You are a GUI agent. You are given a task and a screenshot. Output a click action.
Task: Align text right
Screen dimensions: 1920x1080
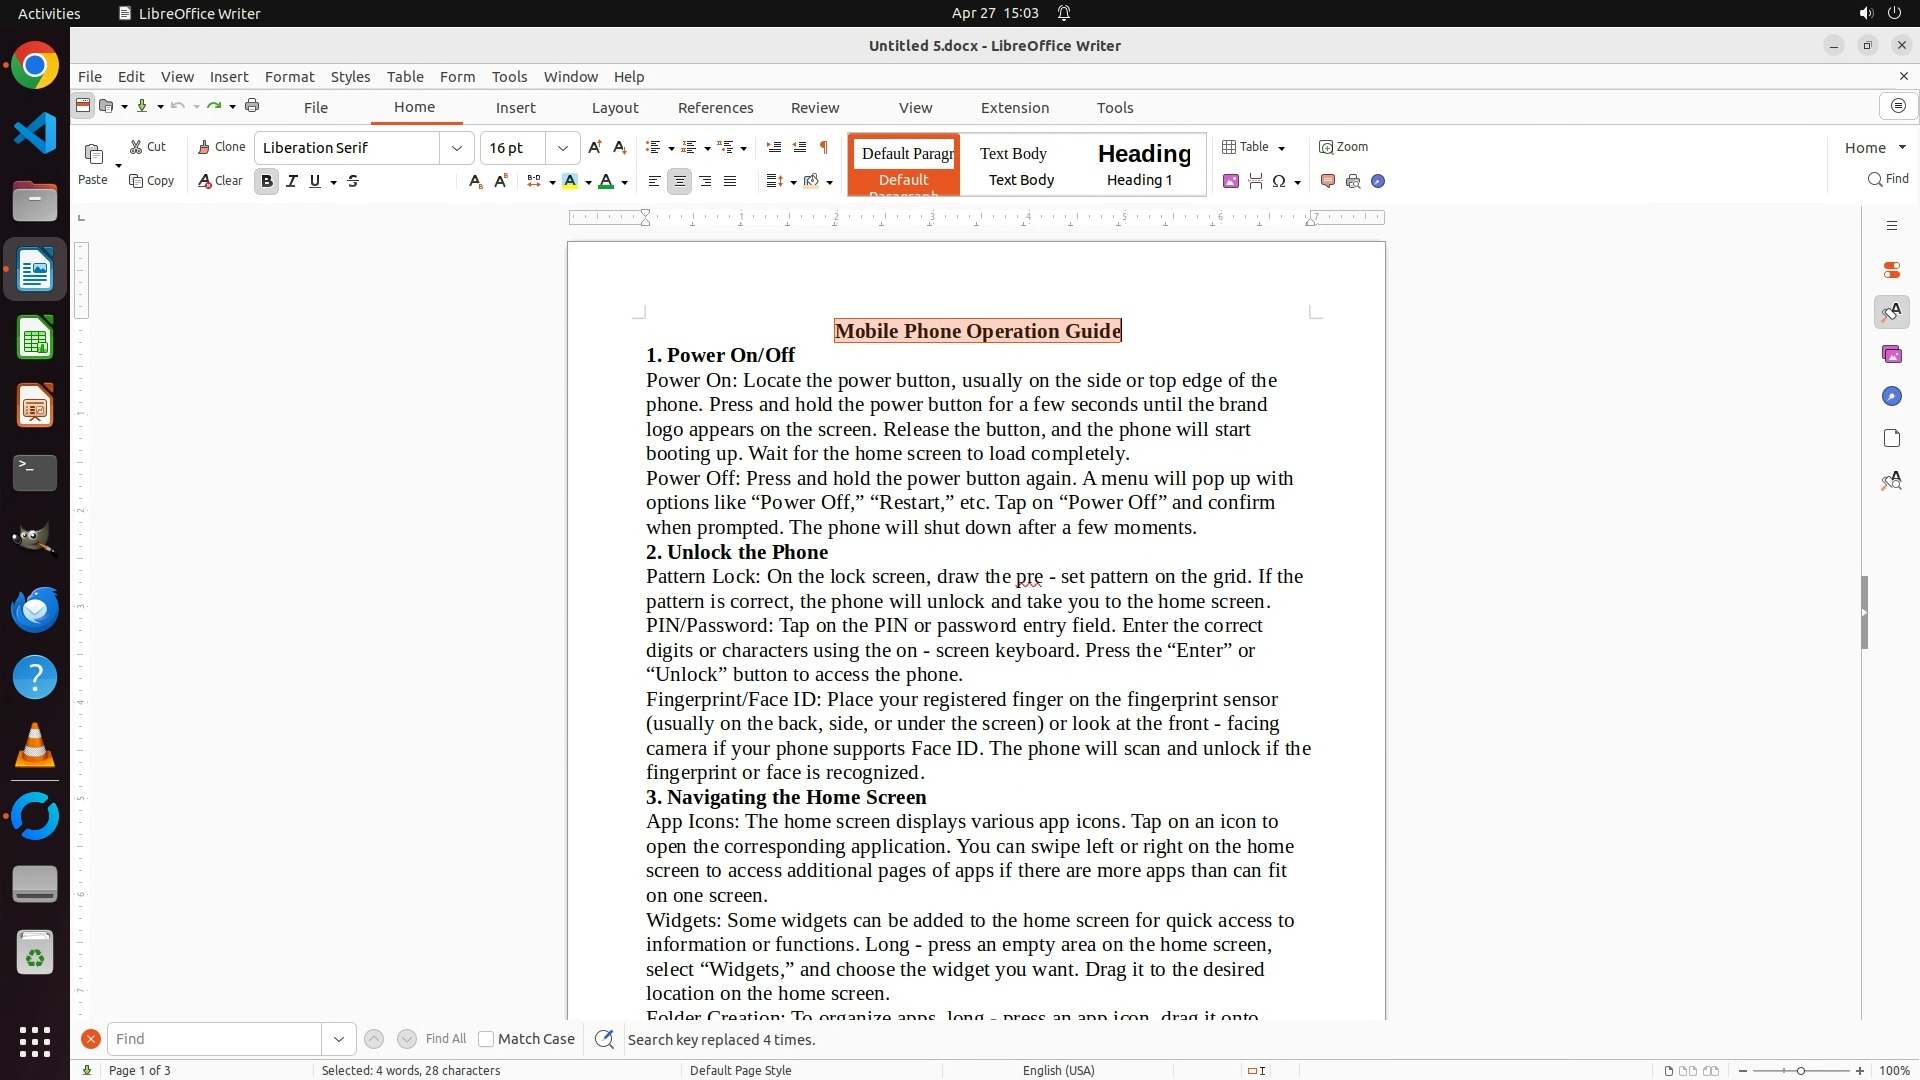[705, 181]
